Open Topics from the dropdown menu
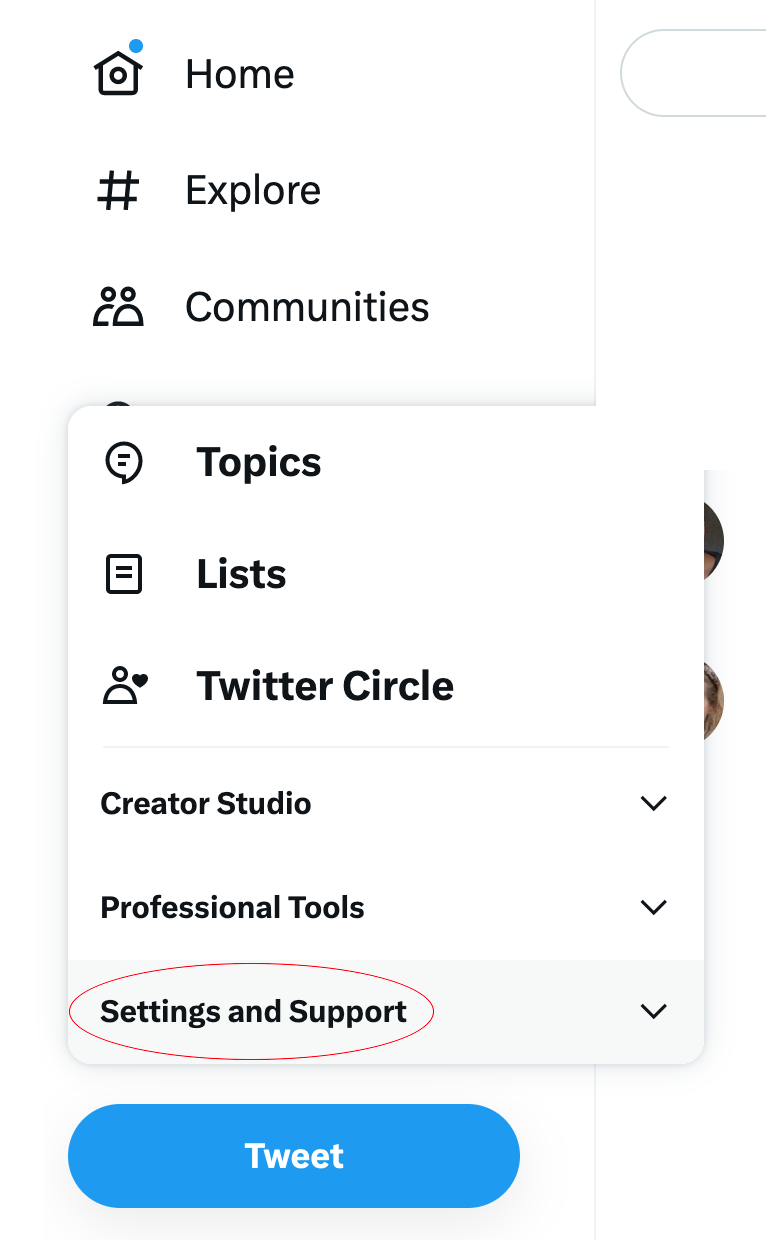Screen dimensions: 766x1240 click(258, 462)
